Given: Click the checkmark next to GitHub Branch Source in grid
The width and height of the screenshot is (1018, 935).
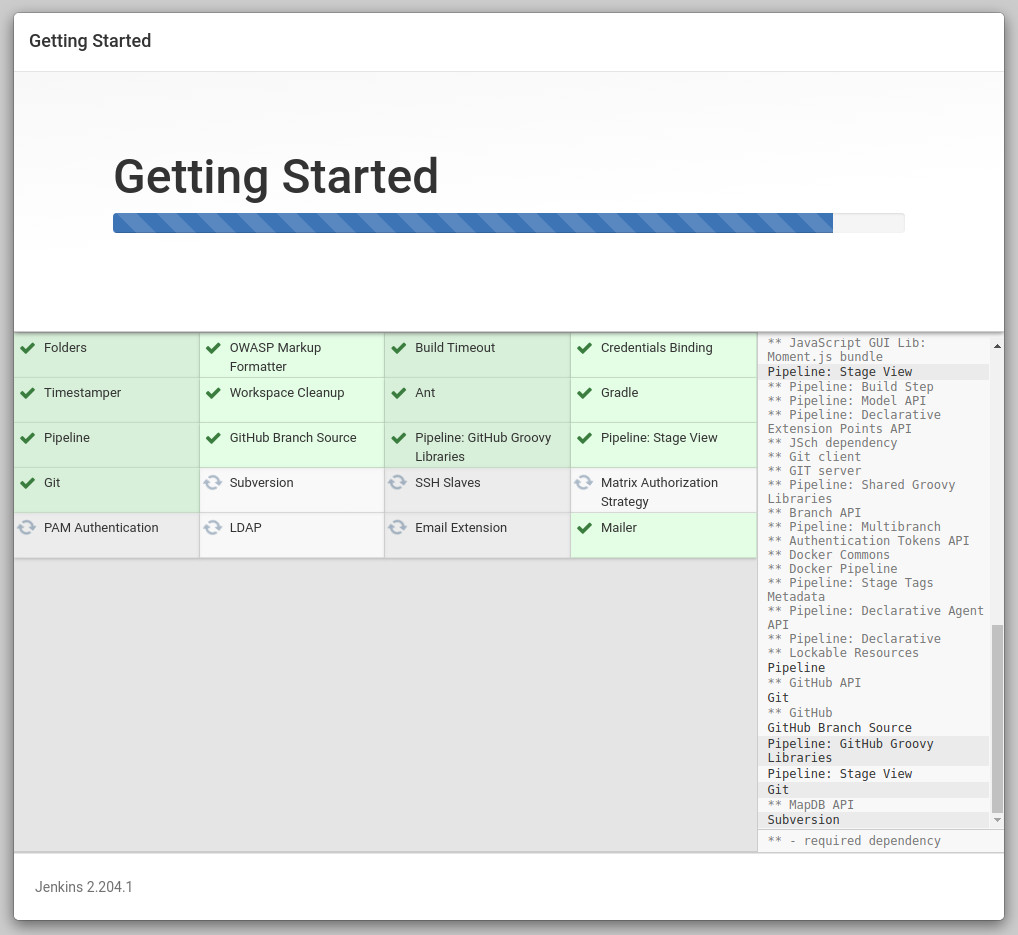Looking at the screenshot, I should pyautogui.click(x=213, y=438).
